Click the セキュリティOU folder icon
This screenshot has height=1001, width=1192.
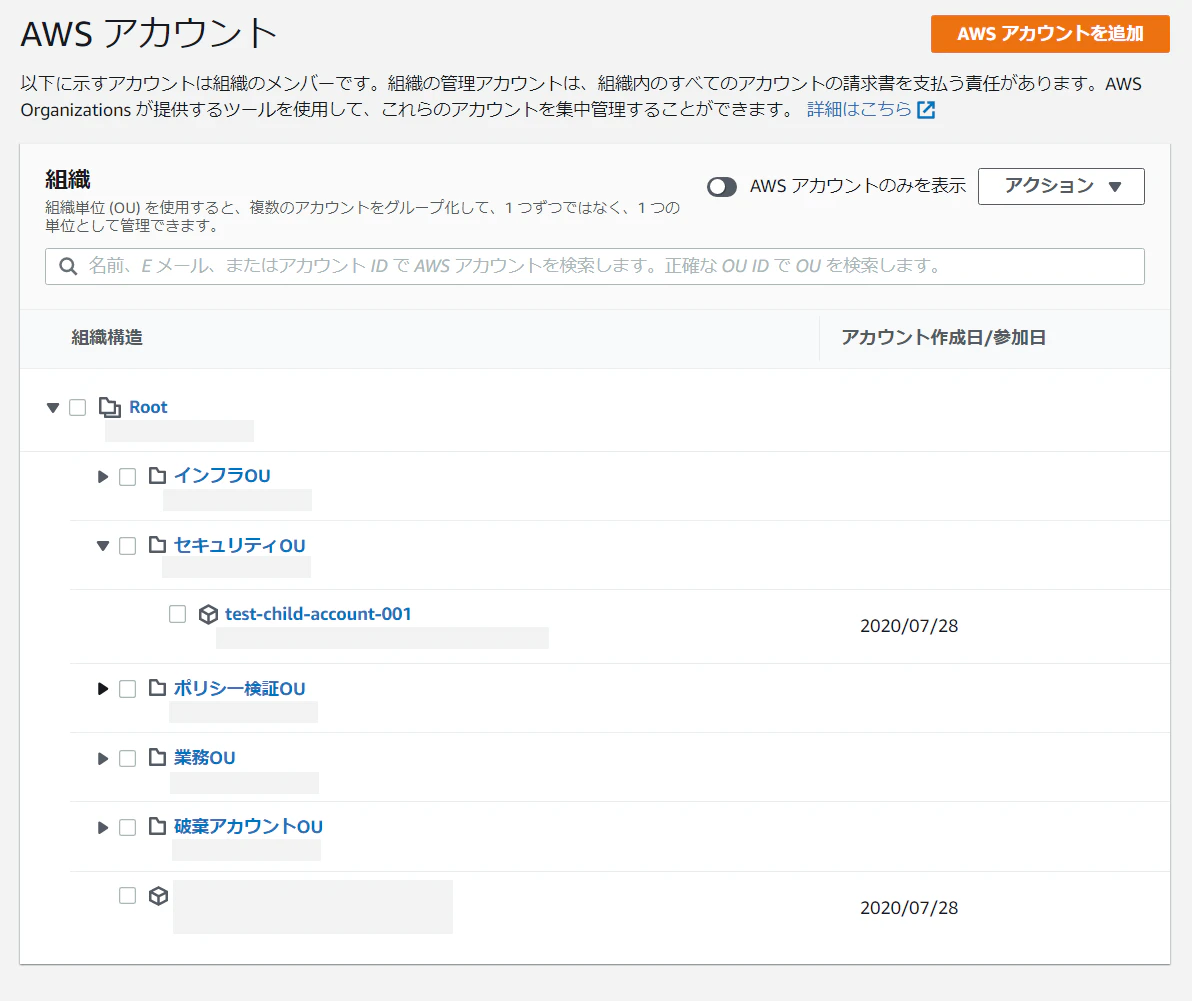click(x=157, y=545)
